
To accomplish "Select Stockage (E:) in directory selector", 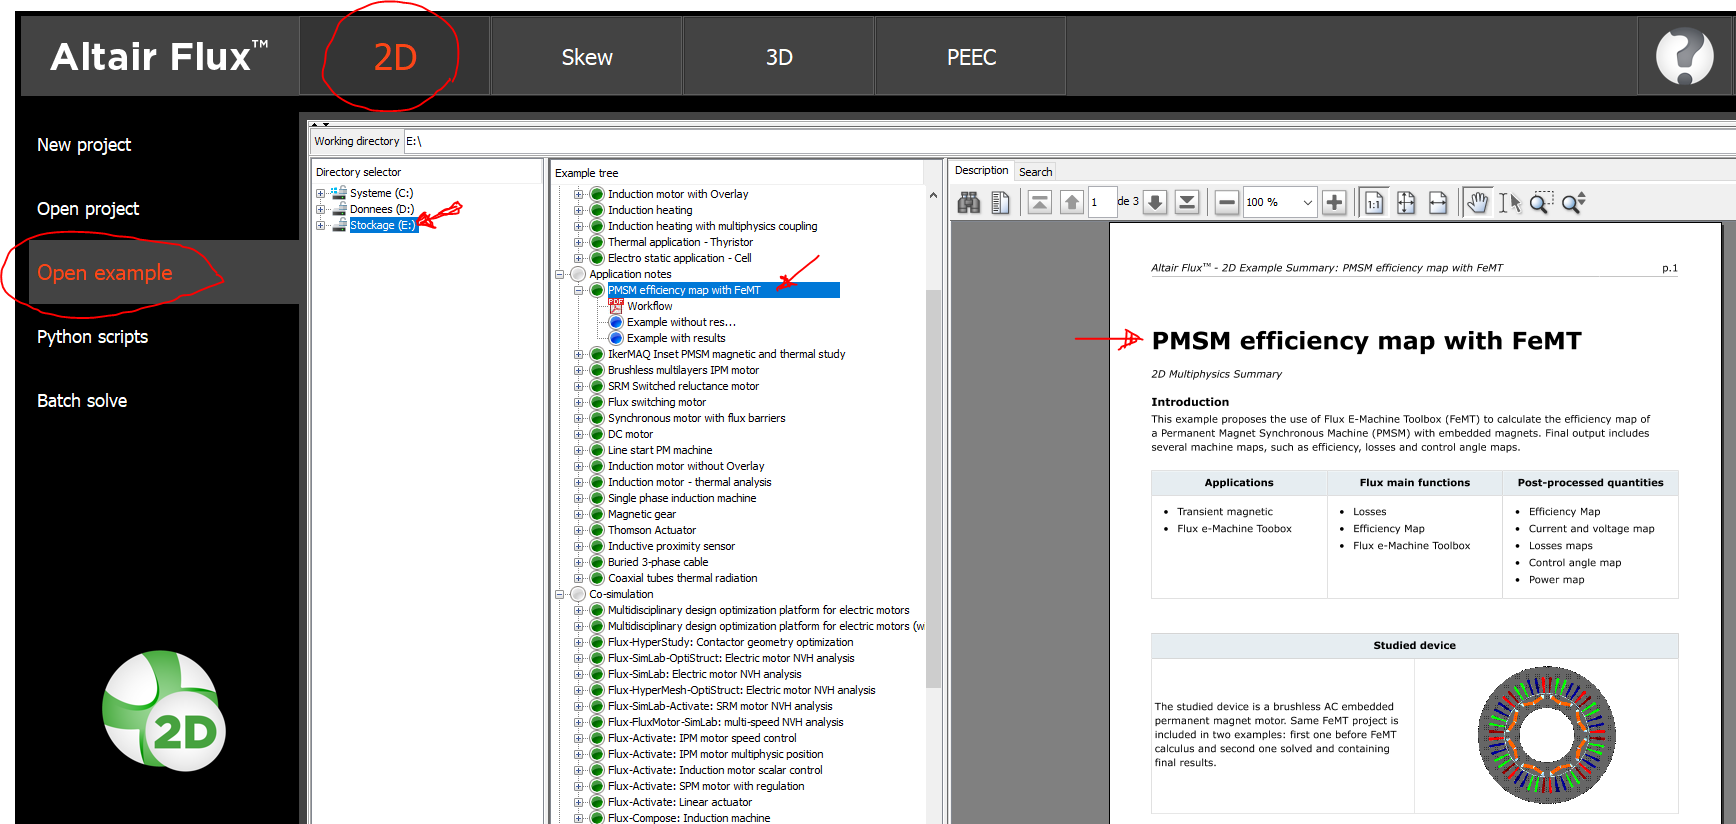I will coord(382,225).
